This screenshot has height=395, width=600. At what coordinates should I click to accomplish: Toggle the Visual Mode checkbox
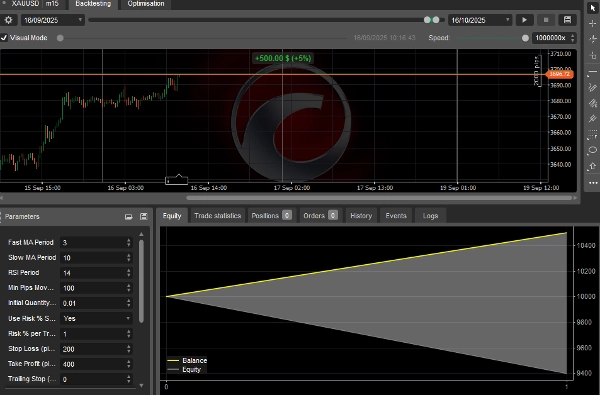[x=4, y=38]
